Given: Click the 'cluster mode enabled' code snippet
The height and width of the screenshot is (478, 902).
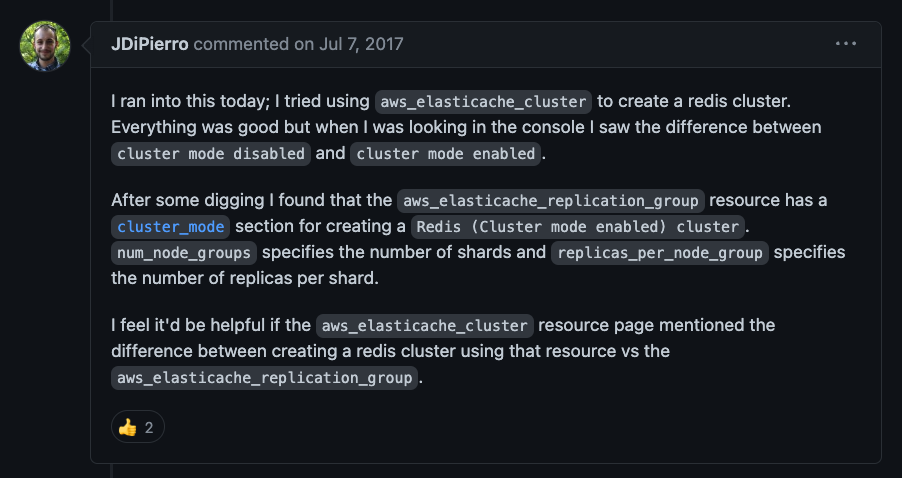Looking at the screenshot, I should tap(445, 154).
